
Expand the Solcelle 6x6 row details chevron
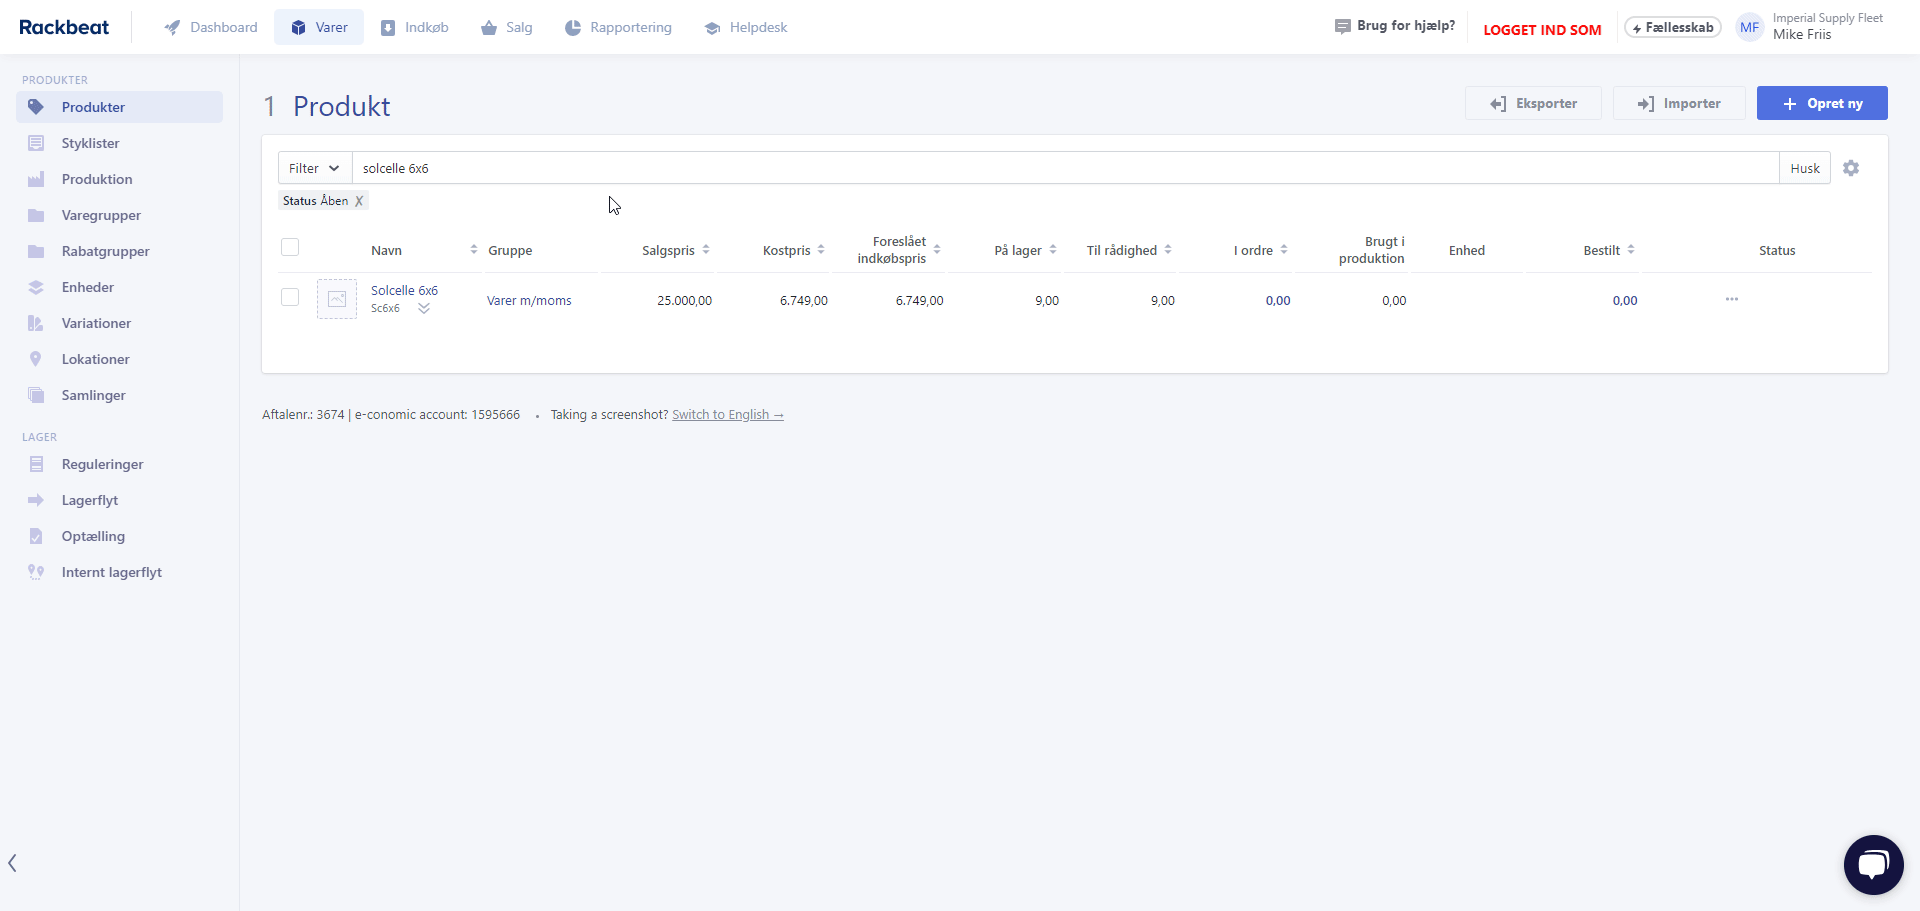(424, 309)
